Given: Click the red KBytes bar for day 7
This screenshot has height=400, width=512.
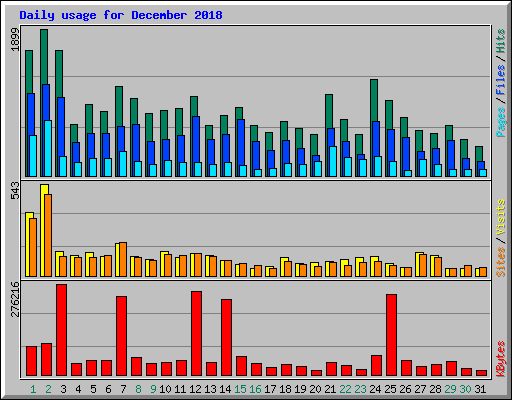Looking at the screenshot, I should (121, 336).
